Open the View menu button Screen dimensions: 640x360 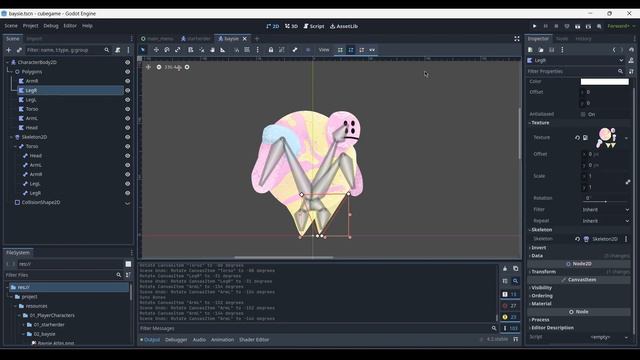pyautogui.click(x=324, y=50)
